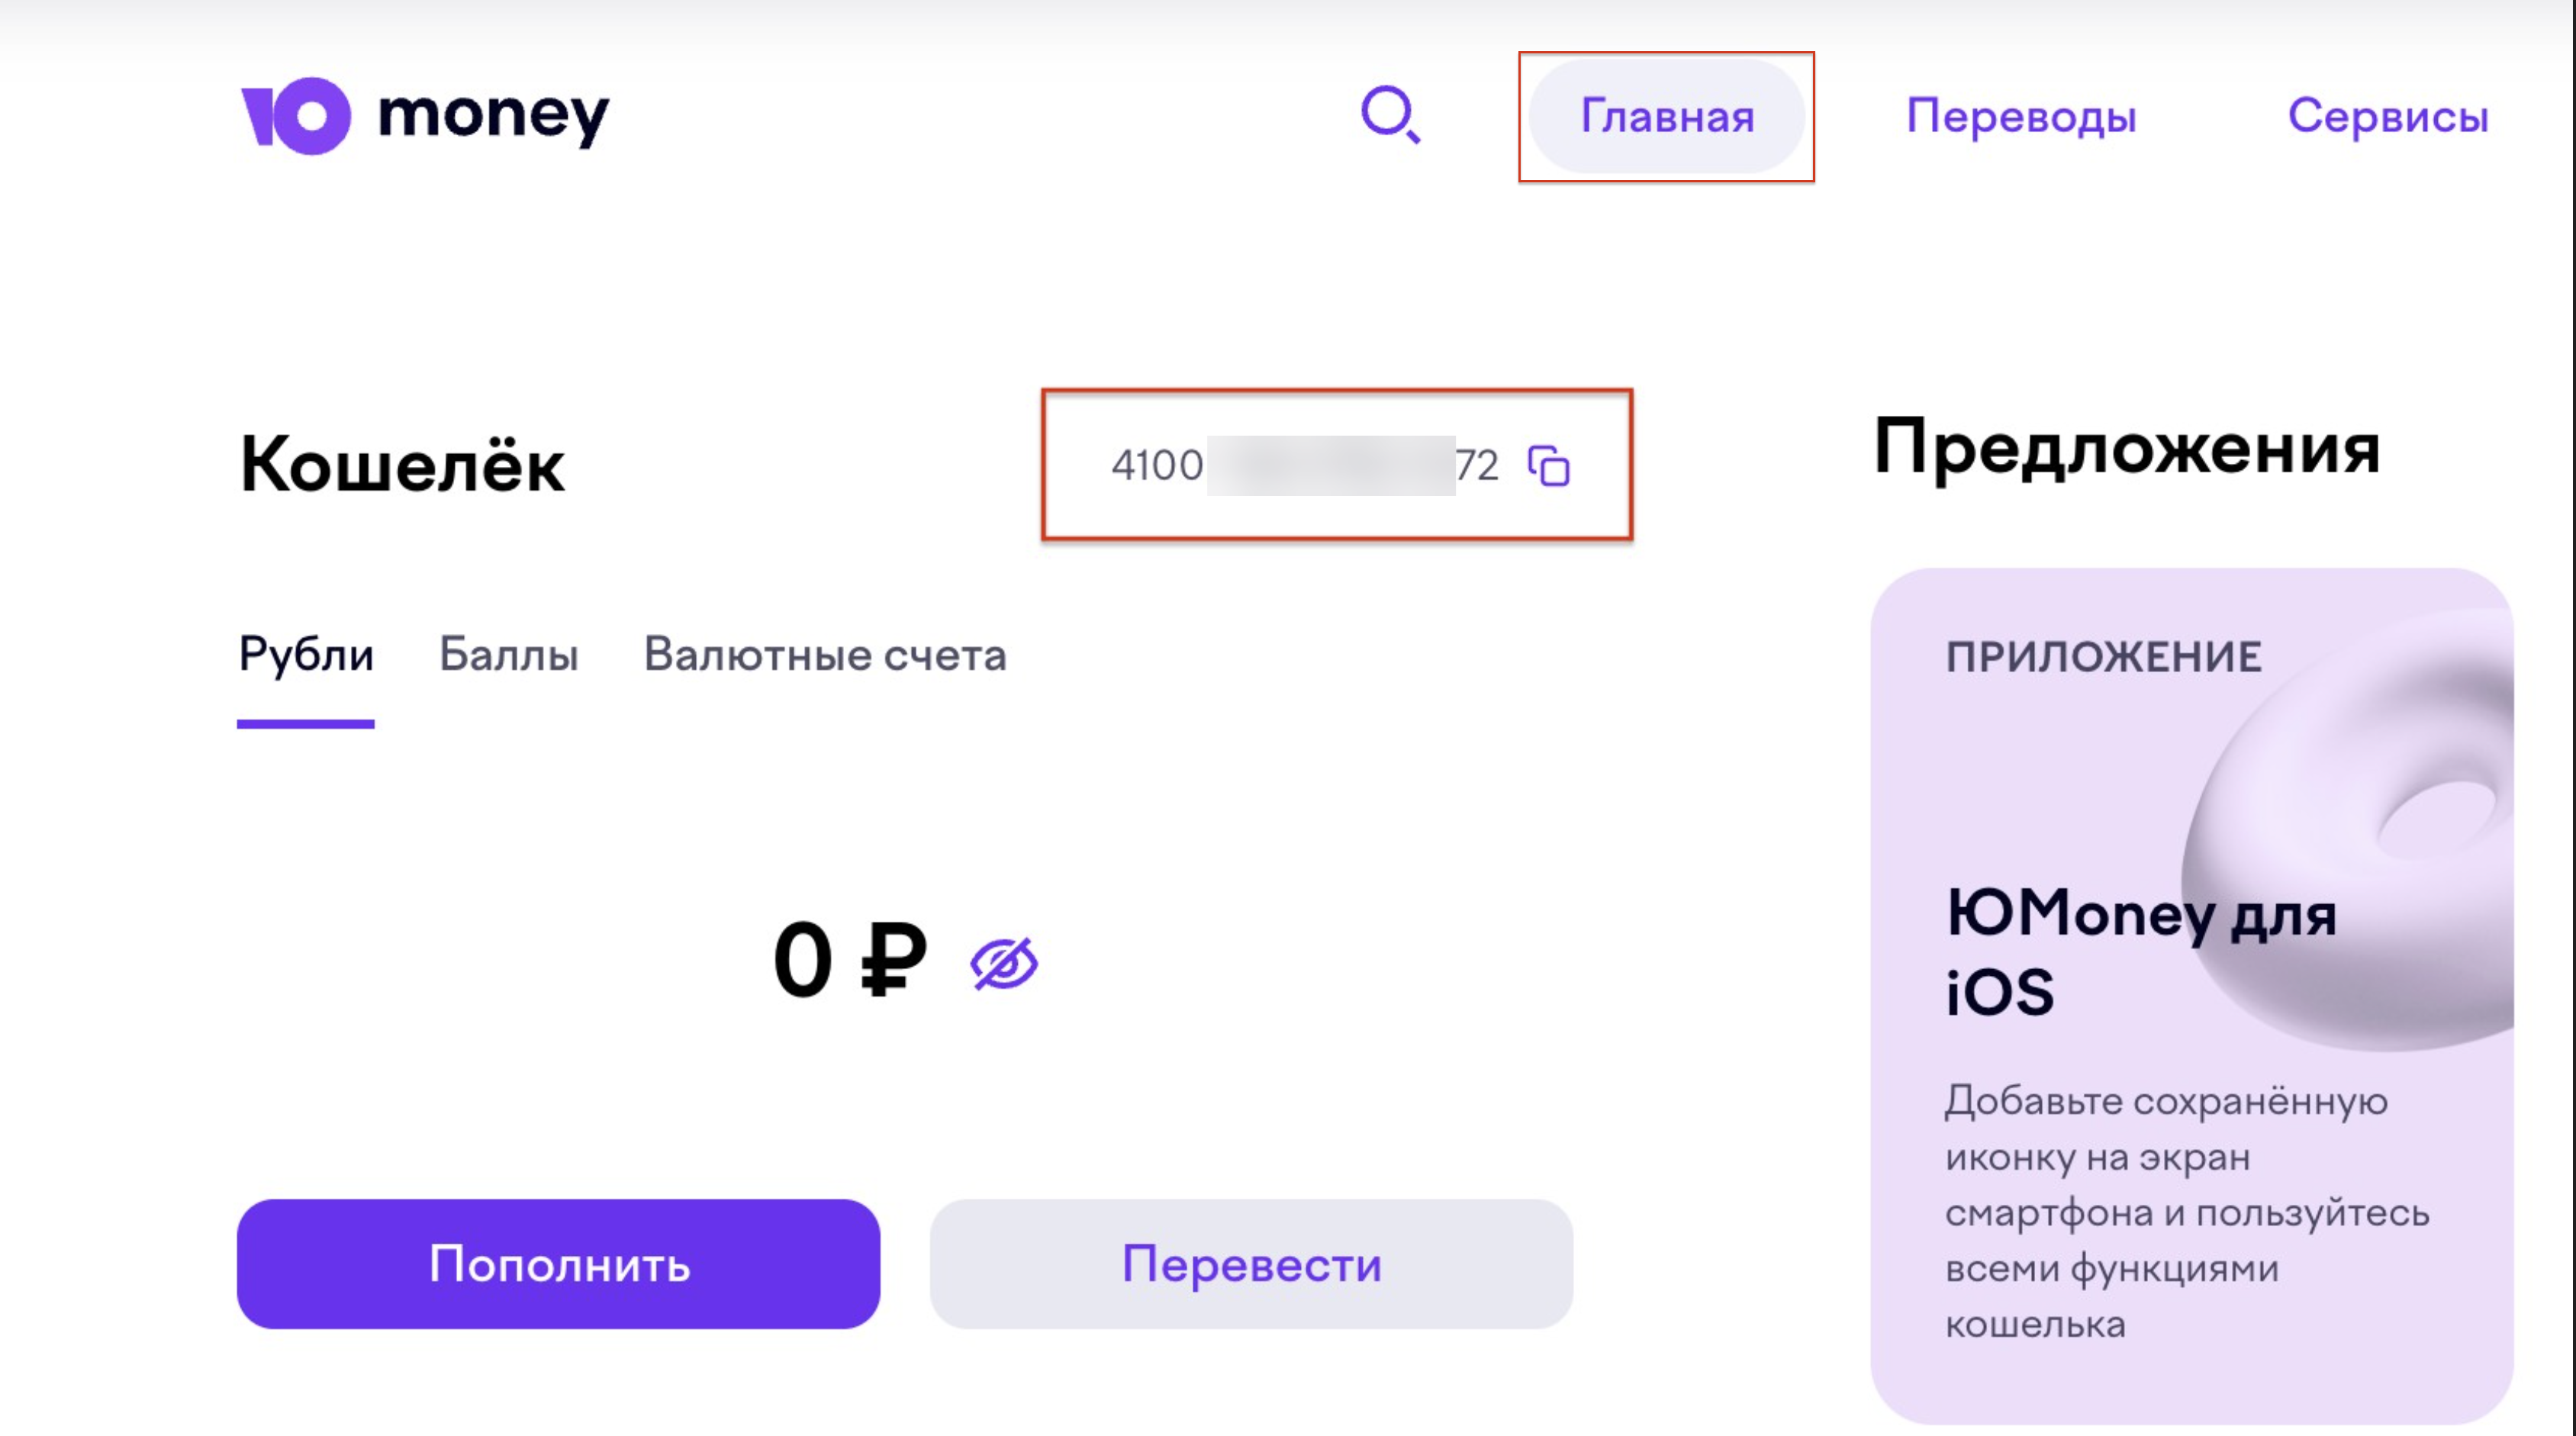Go to the Главная page

click(x=1666, y=116)
